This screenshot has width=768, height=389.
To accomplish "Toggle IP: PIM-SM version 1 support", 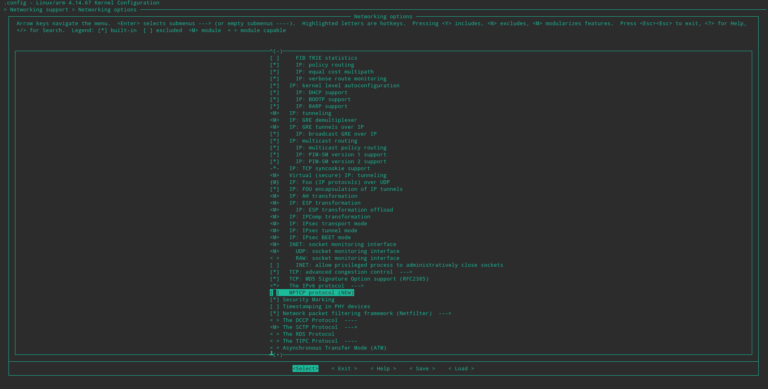I will tap(328, 154).
